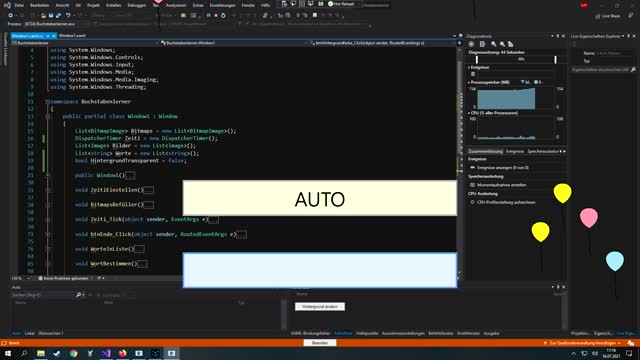640x360 pixels.
Task: Restart debugging with the restart icon
Action: tap(223, 16)
